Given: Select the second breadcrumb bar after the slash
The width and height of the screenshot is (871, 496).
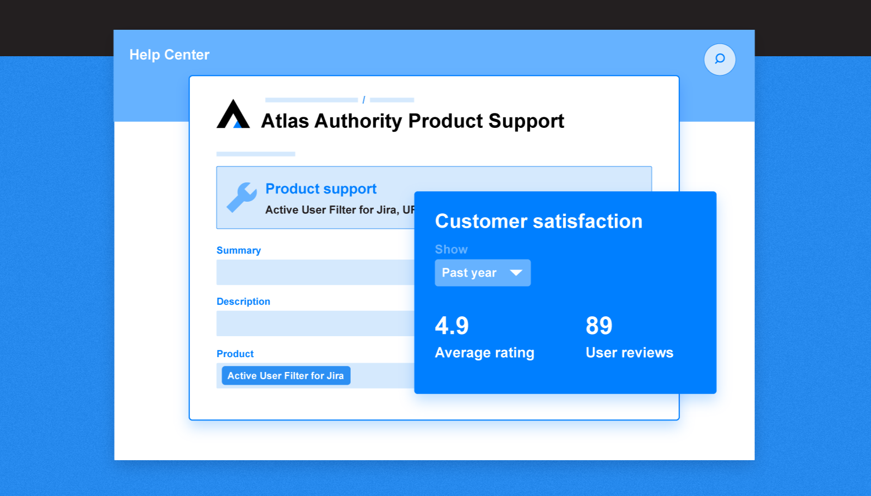Looking at the screenshot, I should click(392, 100).
